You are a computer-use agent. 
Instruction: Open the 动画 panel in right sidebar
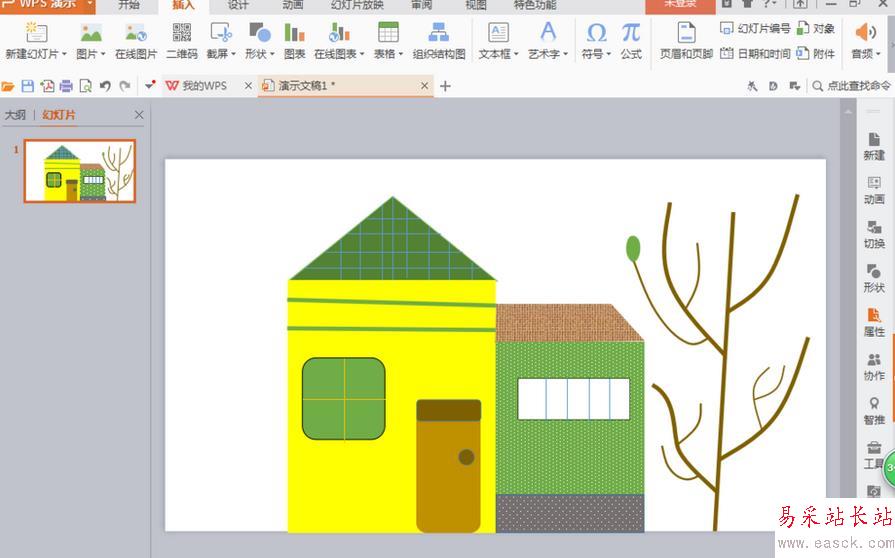point(874,191)
